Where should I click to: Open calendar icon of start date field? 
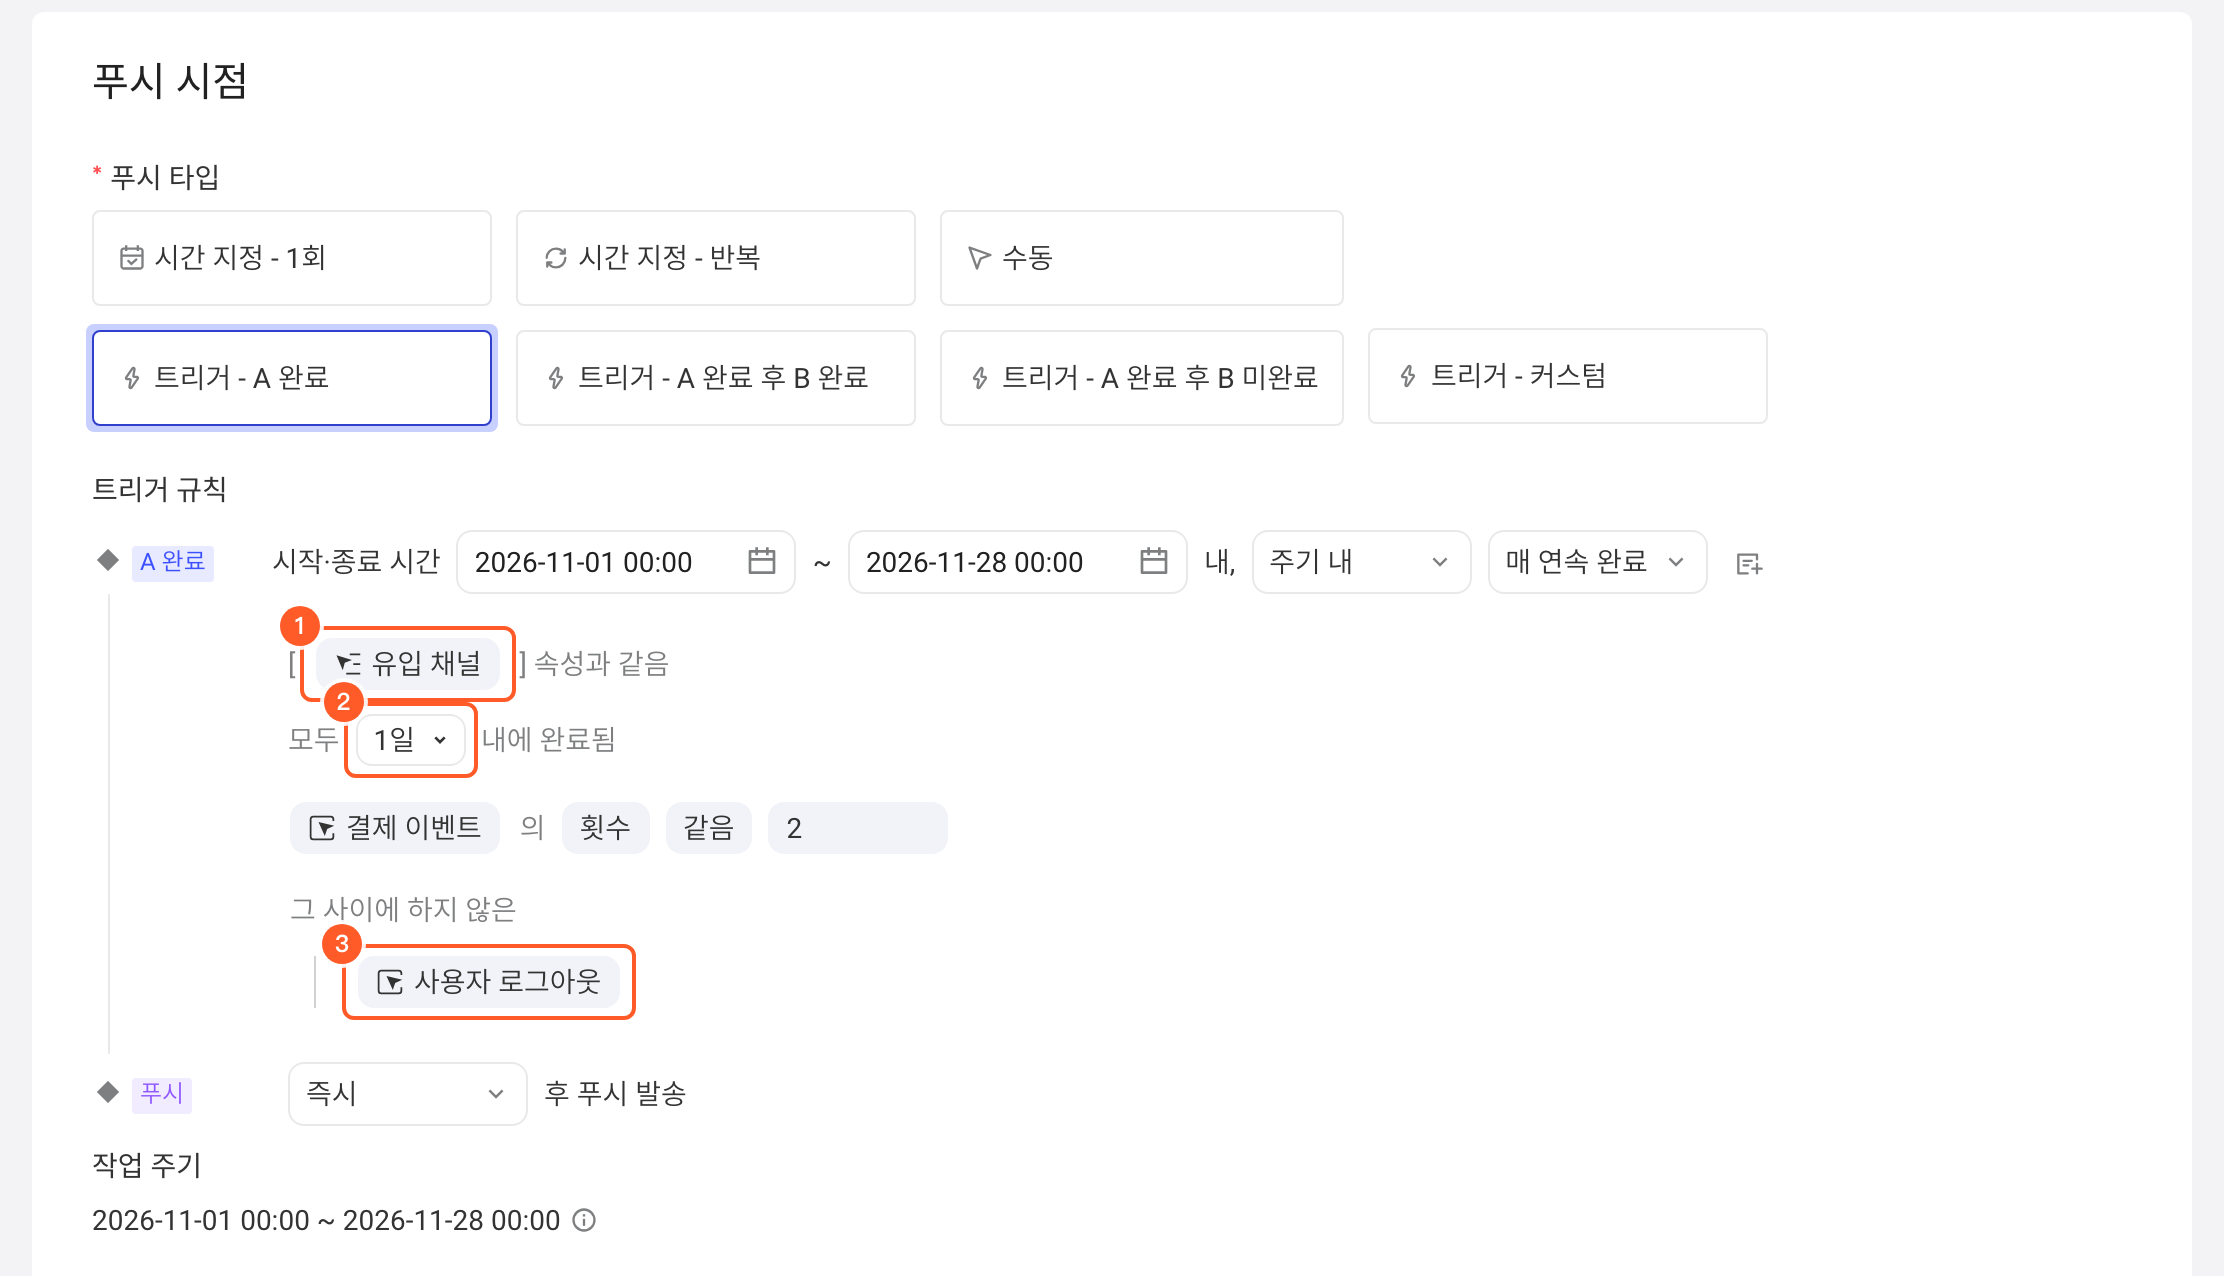762,561
